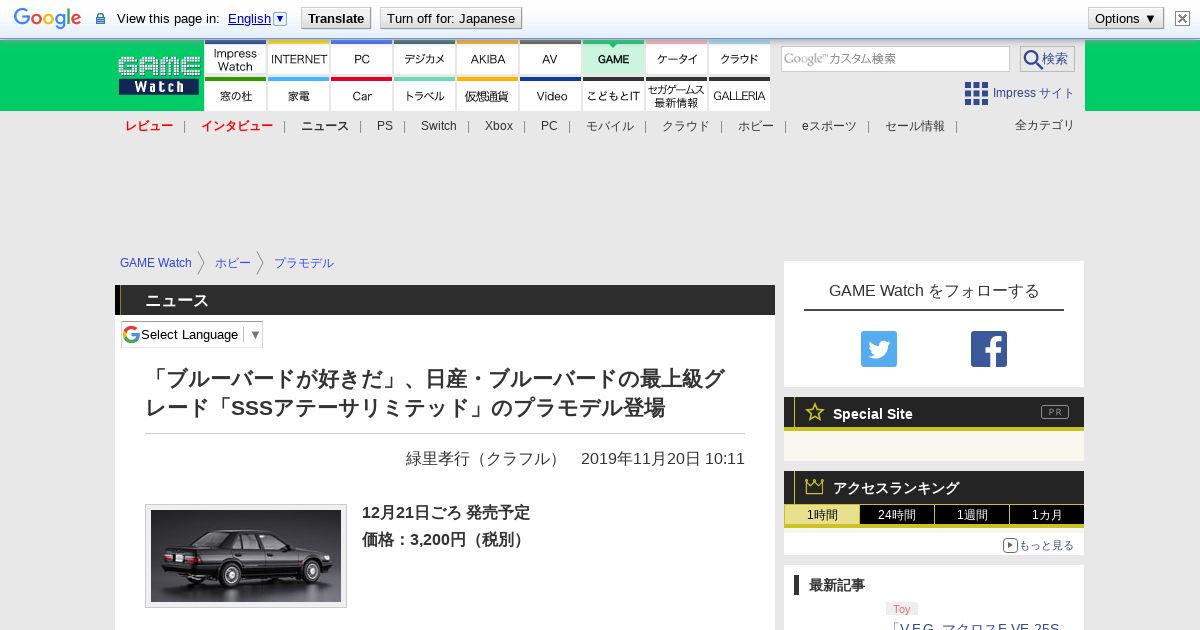1200x630 pixels.
Task: Open the セガゲームス最新情報 tab
Action: [677, 95]
